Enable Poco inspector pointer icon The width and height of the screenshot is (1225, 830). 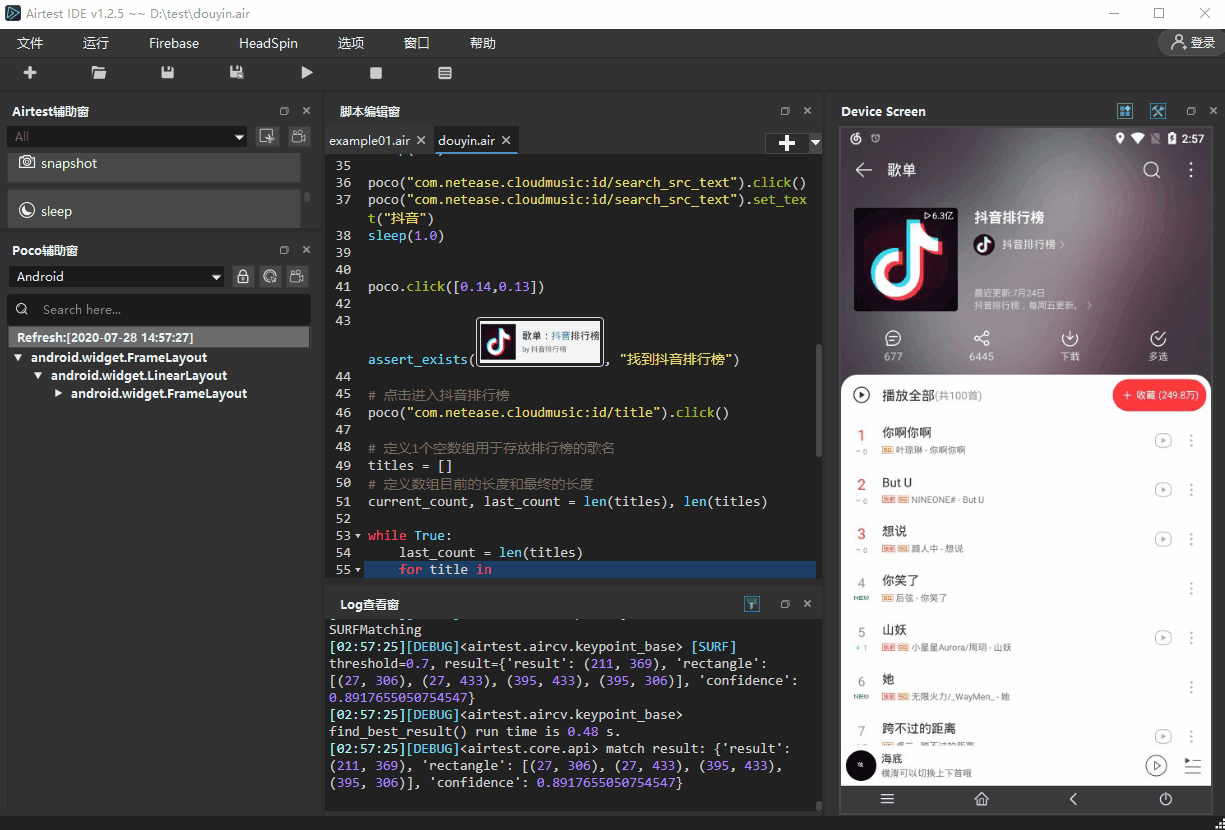click(x=270, y=277)
